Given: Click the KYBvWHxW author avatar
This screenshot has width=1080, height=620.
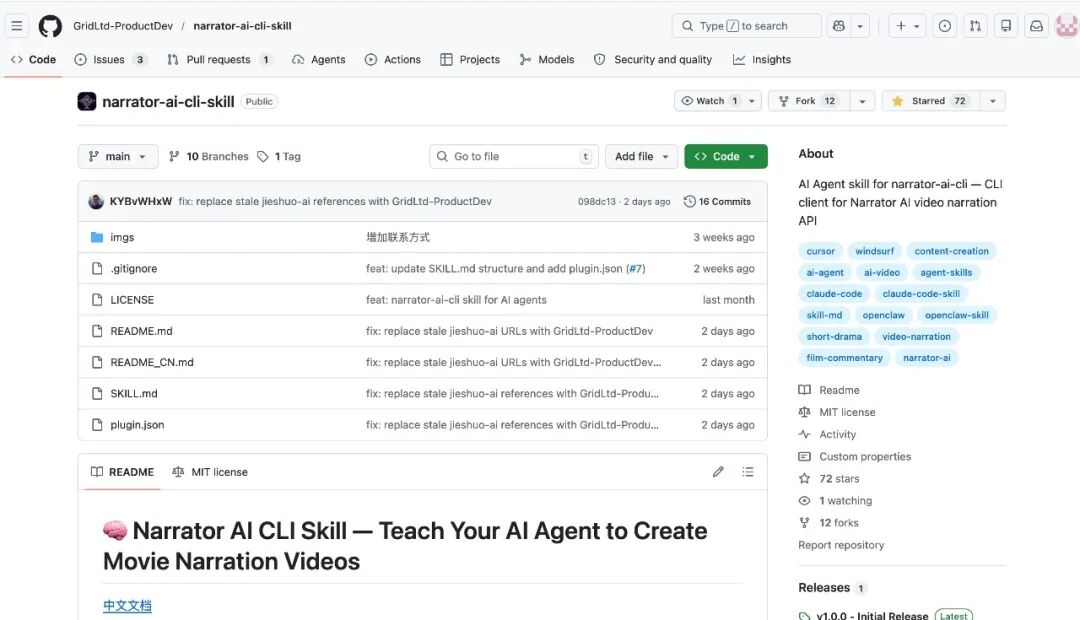Looking at the screenshot, I should pos(96,202).
